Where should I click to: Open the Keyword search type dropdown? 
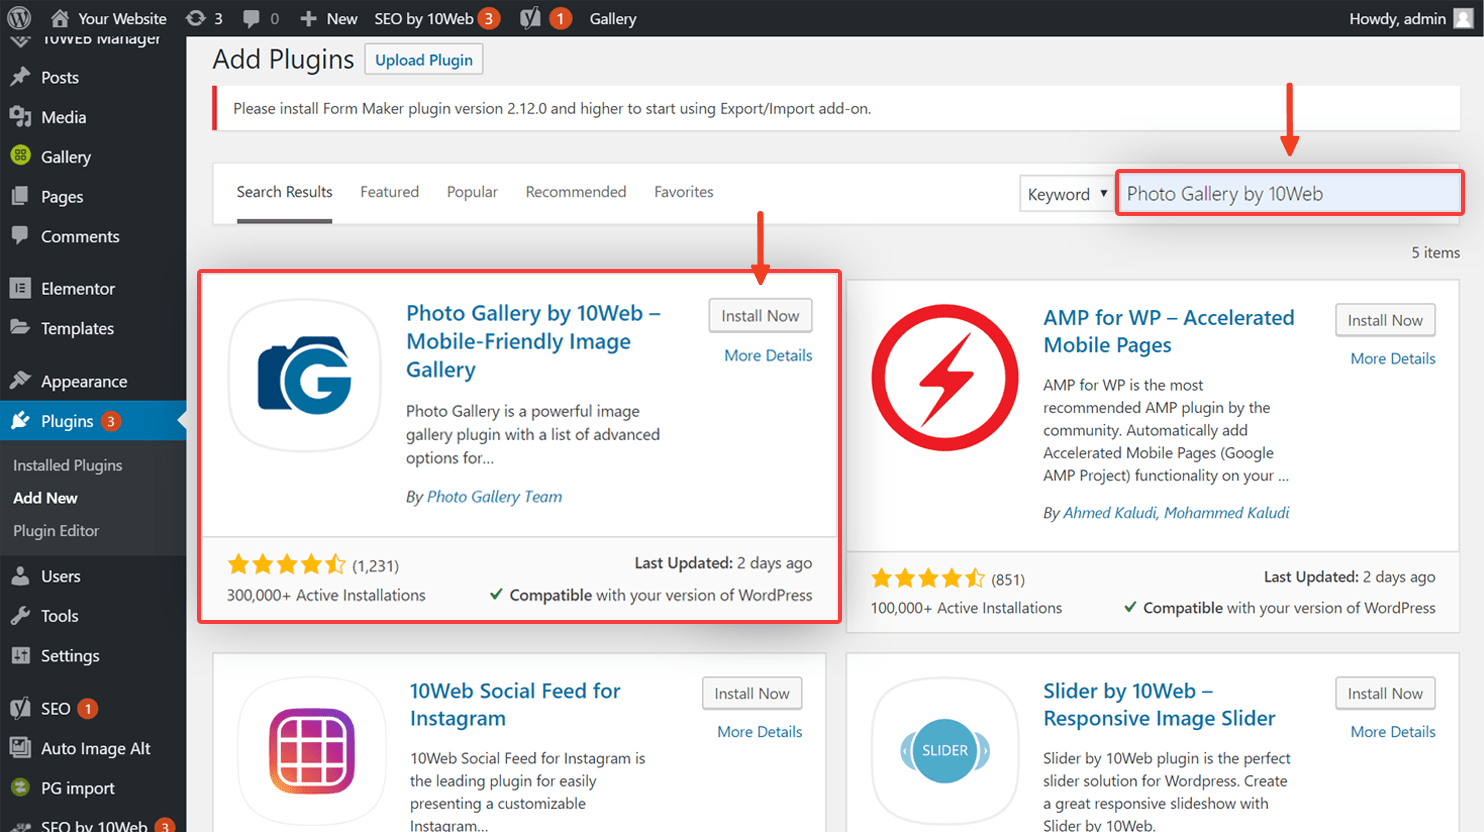coord(1066,194)
